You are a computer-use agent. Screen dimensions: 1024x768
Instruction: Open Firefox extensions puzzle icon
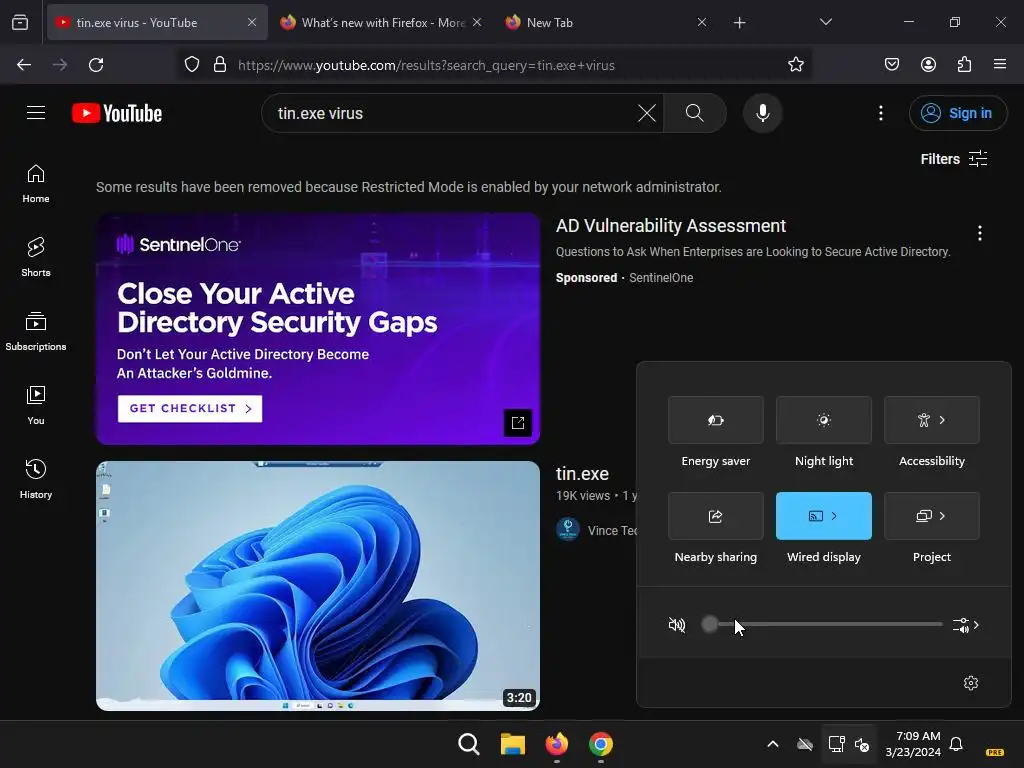coord(965,65)
